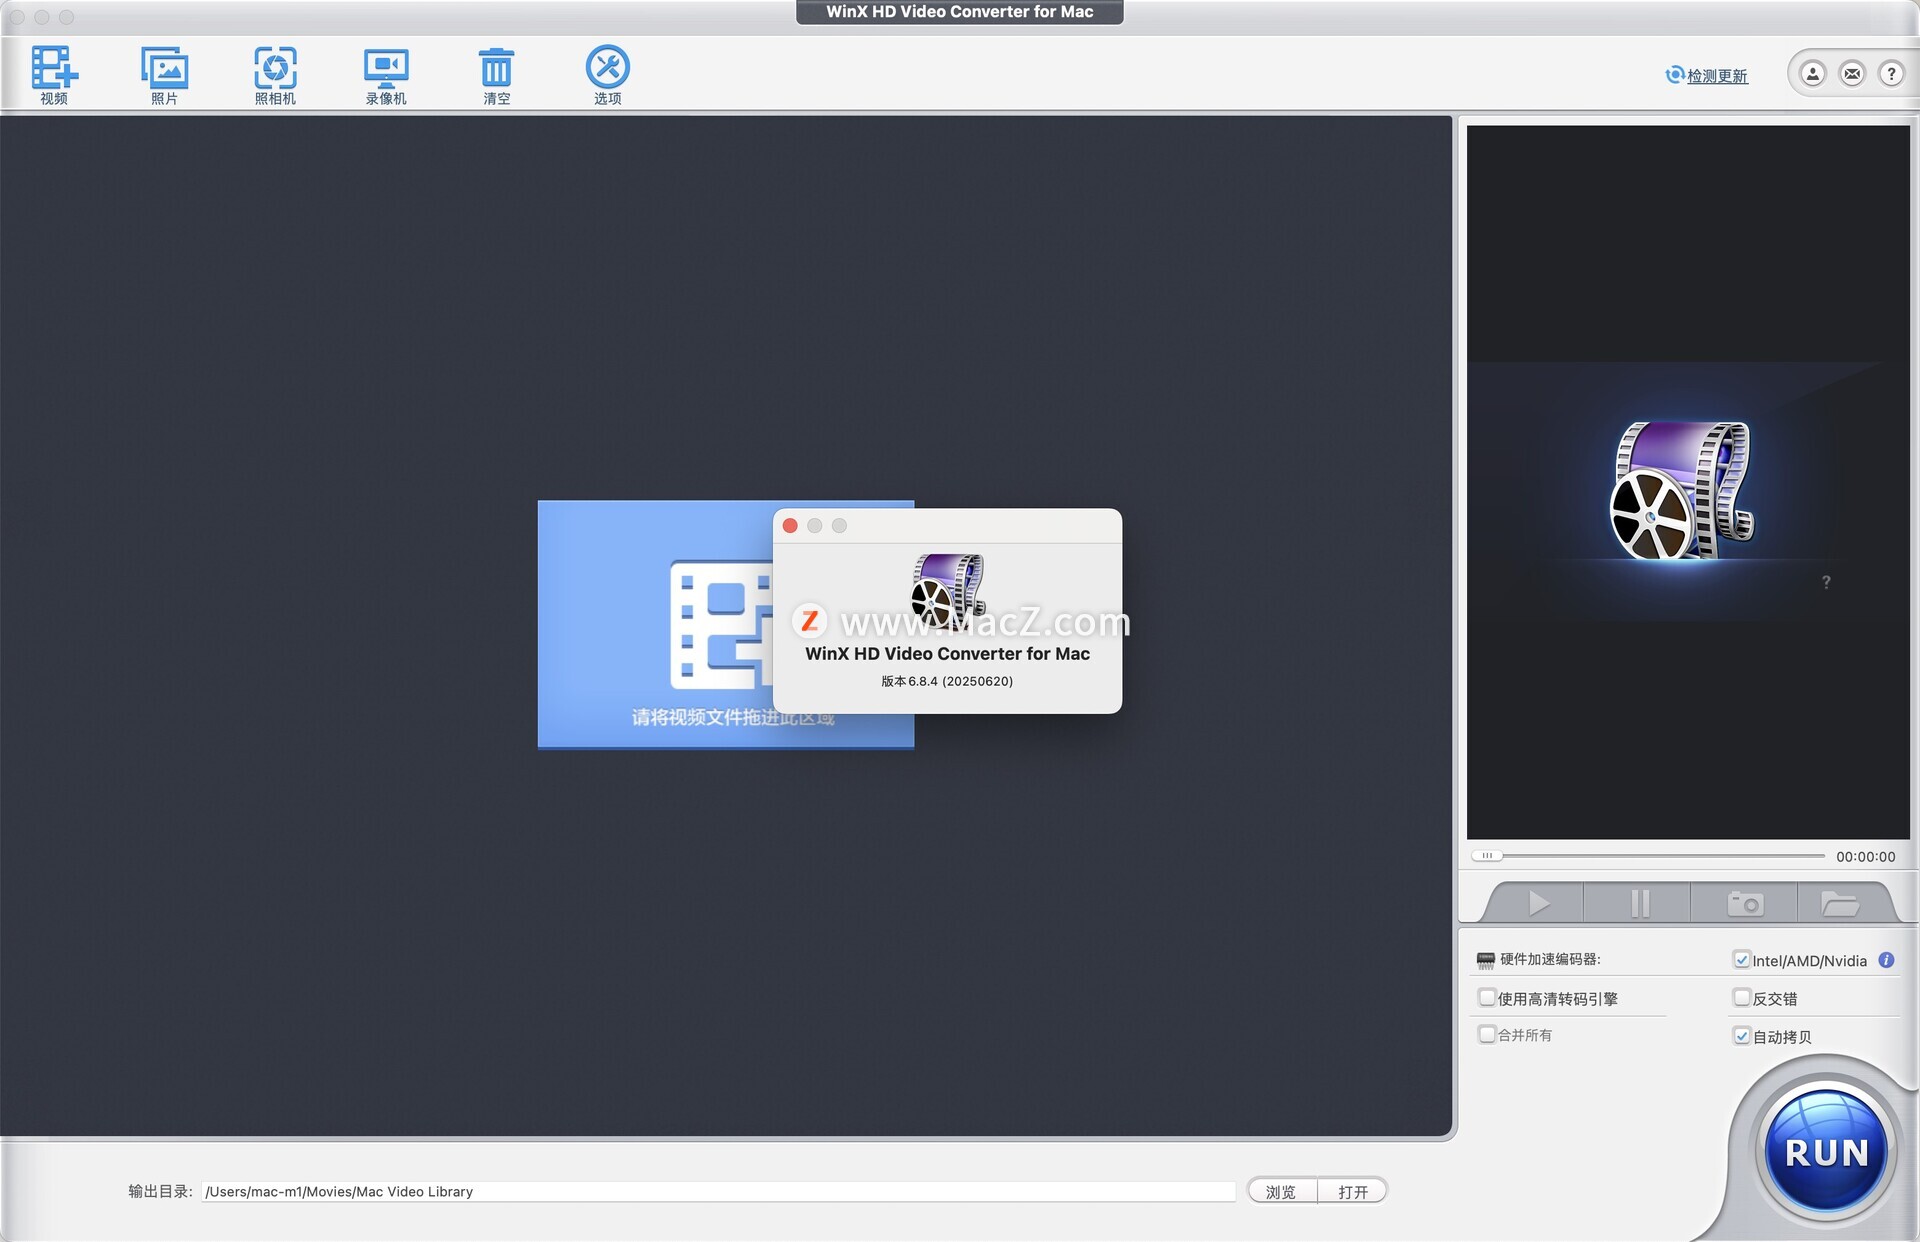Enable 使用高清转码引擎 checkbox

(x=1487, y=997)
